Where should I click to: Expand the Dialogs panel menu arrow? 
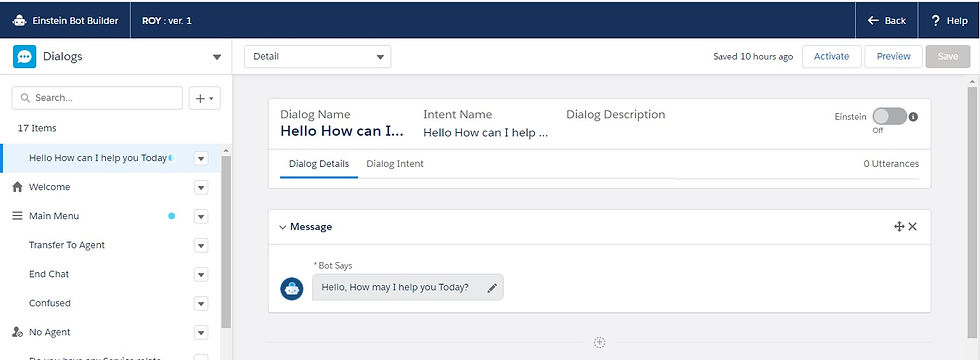click(x=217, y=58)
